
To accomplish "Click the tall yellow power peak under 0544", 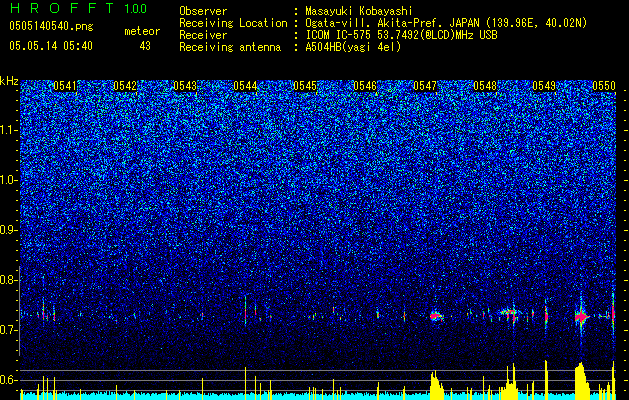I will click(245, 383).
